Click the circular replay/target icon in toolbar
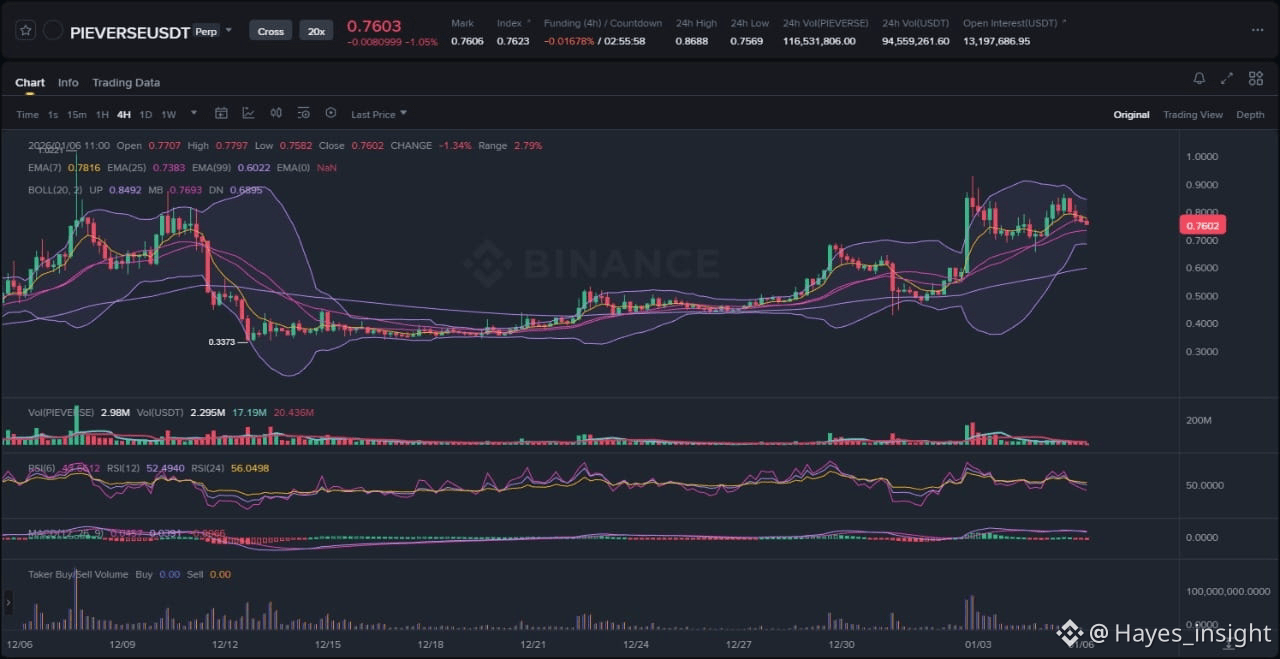 (x=331, y=113)
